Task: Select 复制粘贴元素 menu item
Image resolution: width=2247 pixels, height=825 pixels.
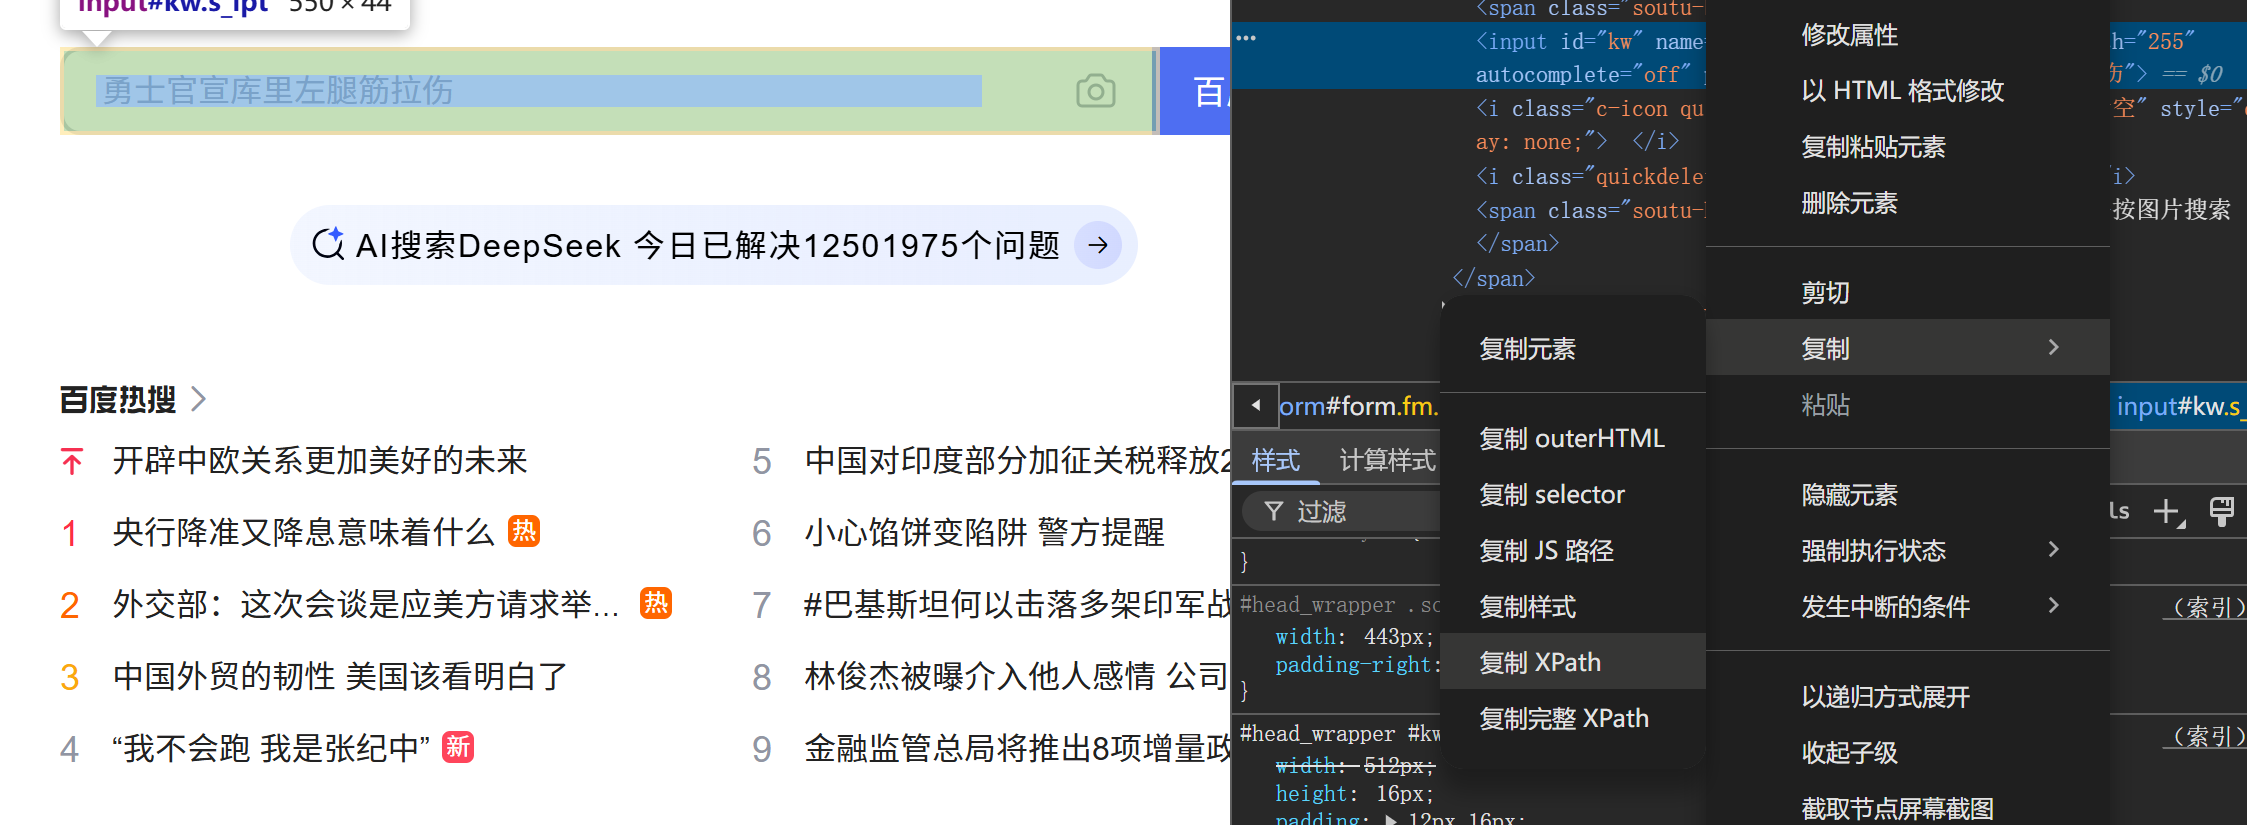Action: pos(1873,147)
